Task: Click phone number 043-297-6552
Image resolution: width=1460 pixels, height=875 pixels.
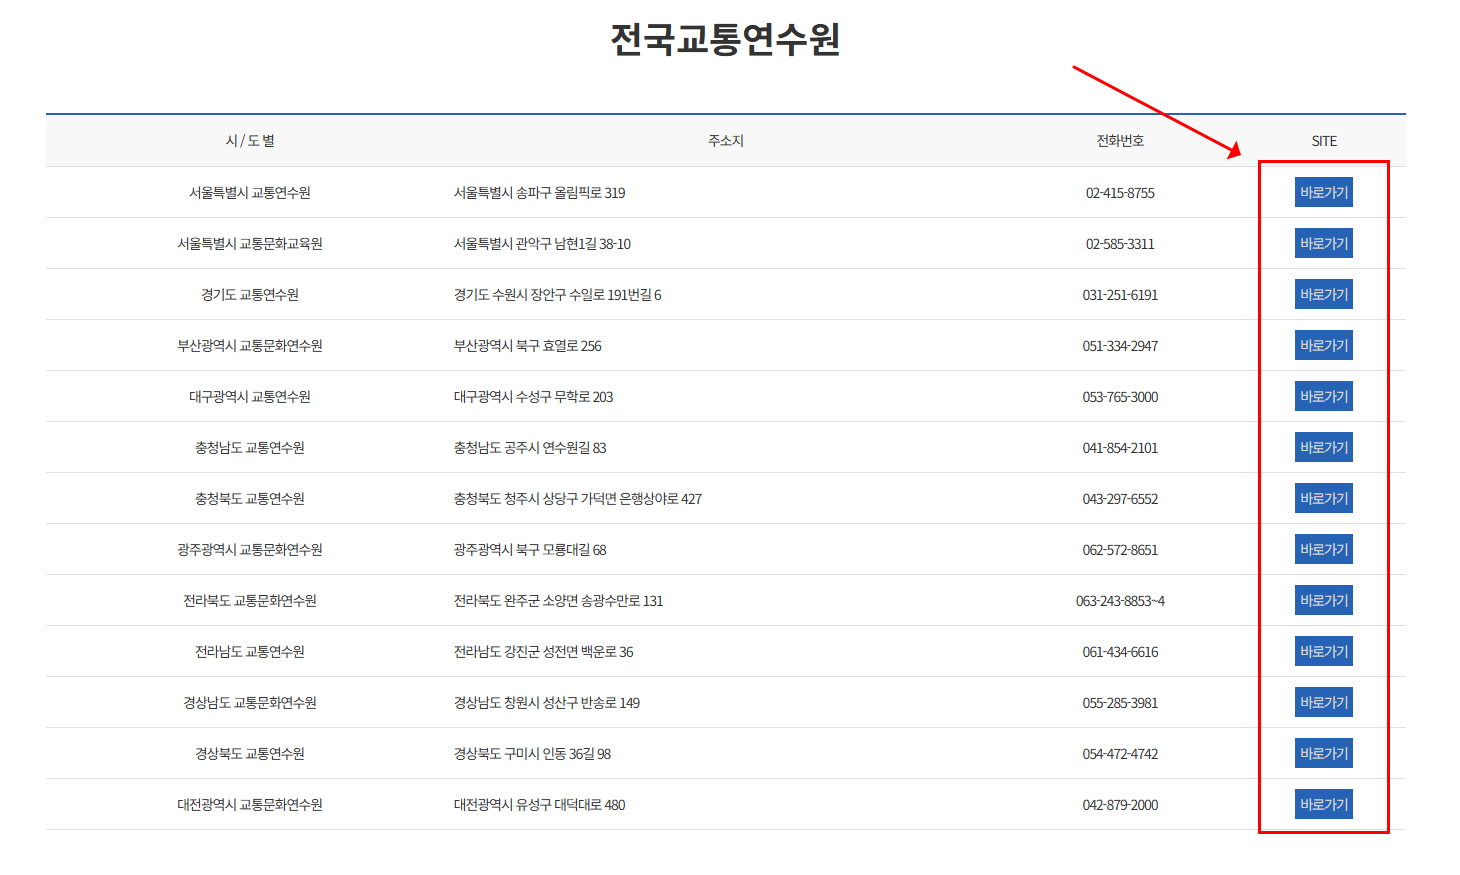Action: point(1120,498)
